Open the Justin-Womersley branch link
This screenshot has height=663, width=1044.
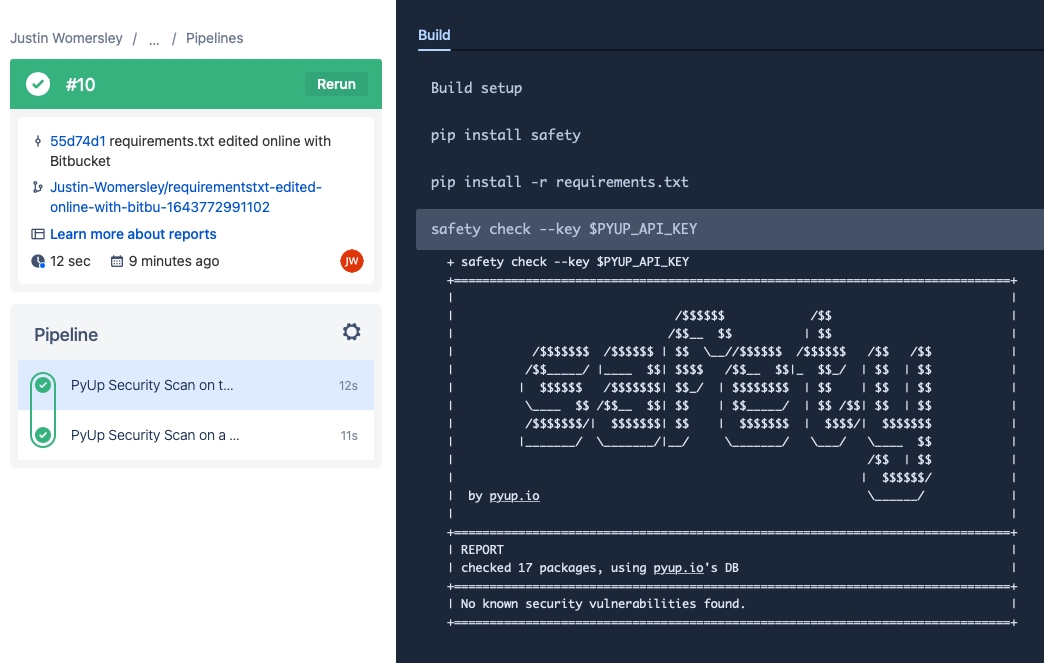(186, 197)
